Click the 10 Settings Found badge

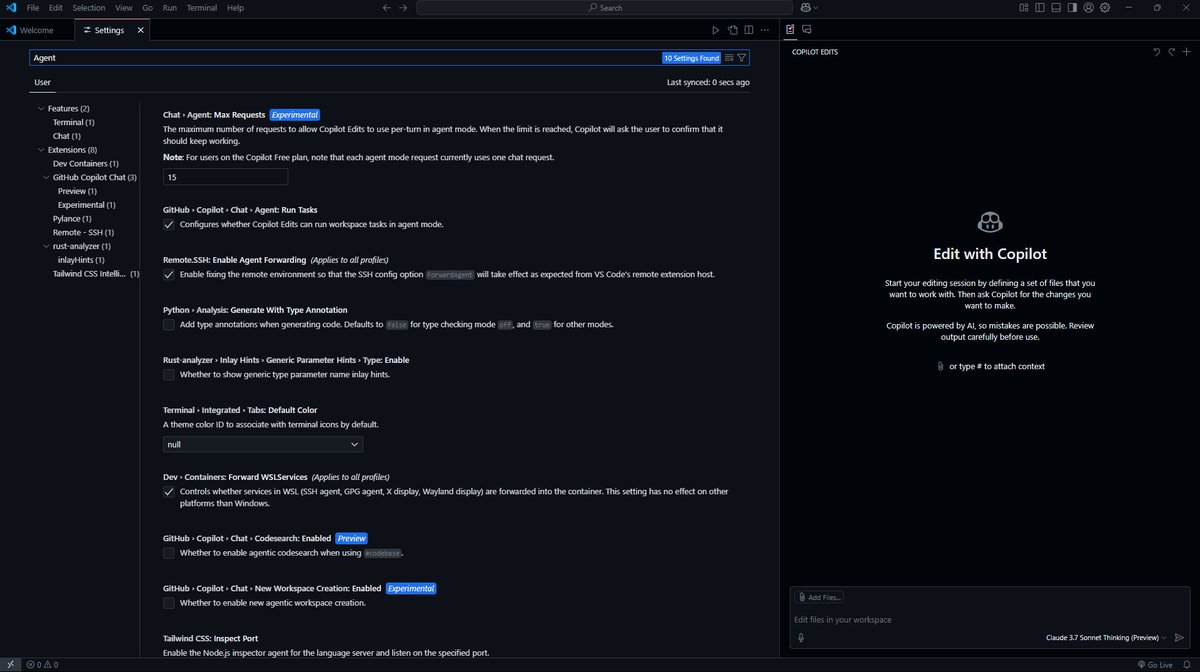pos(691,58)
